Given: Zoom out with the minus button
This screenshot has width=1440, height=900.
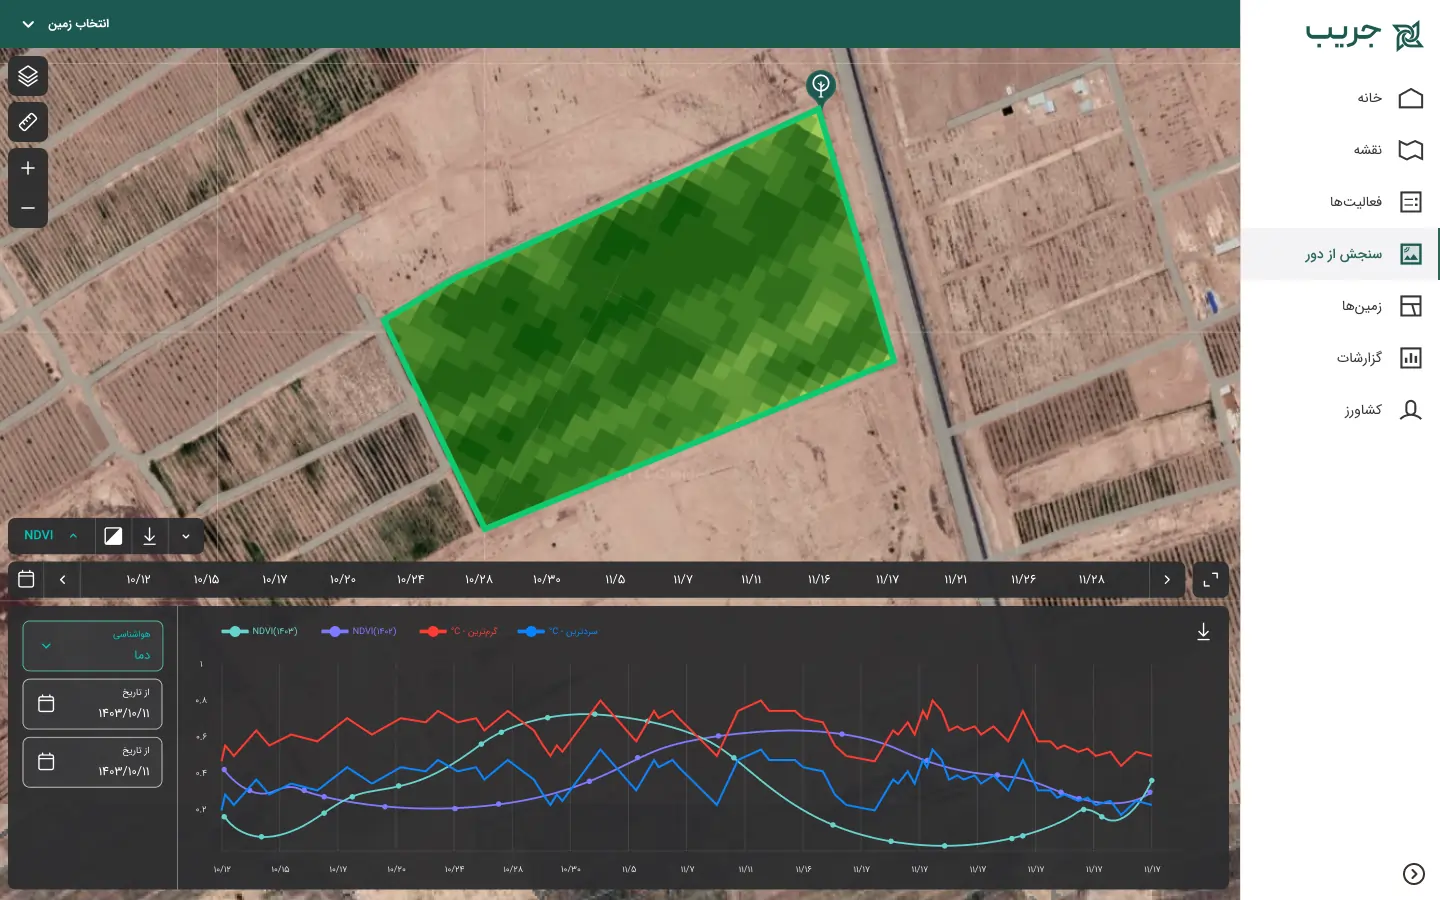Looking at the screenshot, I should [28, 208].
